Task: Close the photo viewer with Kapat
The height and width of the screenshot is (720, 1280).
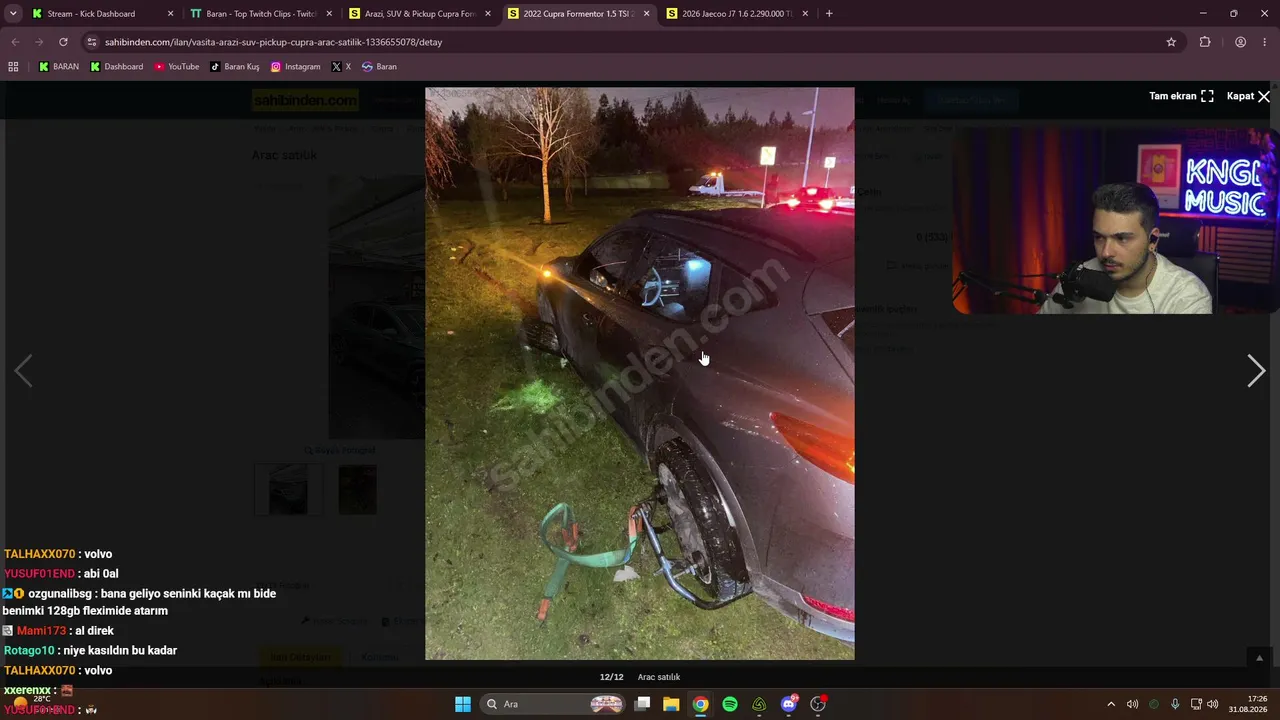Action: tap(1249, 96)
